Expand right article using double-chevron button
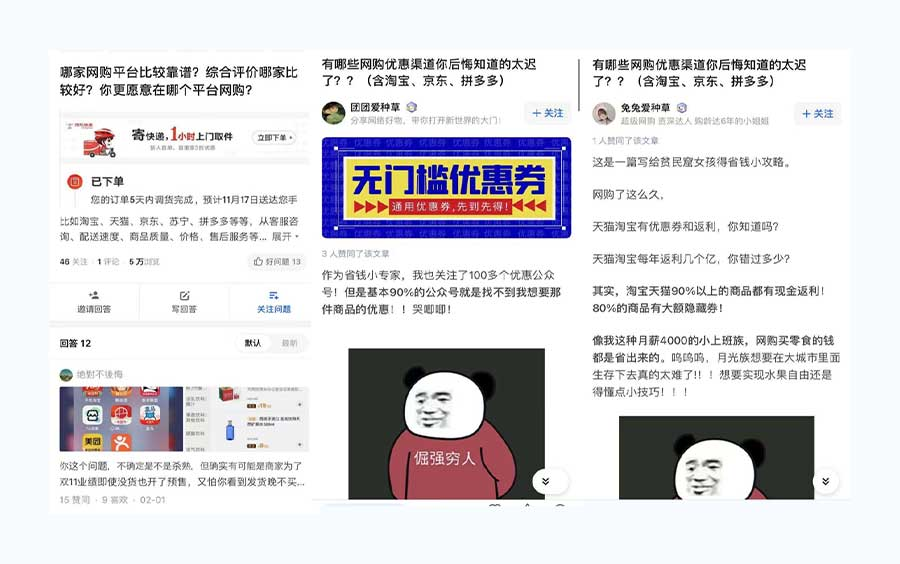 point(825,481)
